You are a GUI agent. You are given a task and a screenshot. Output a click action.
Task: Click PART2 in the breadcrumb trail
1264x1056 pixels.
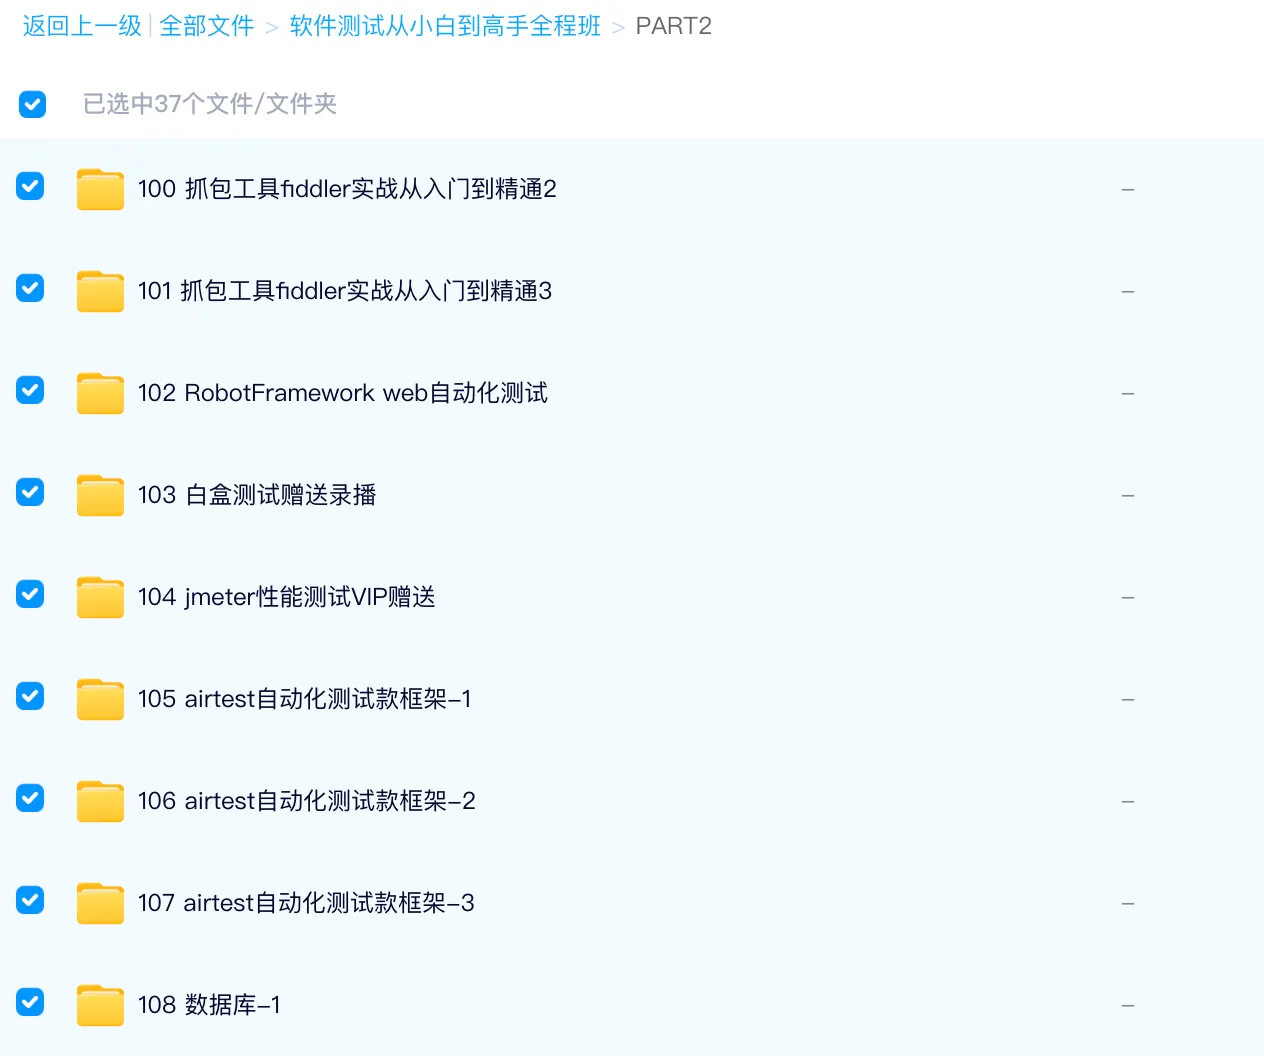pyautogui.click(x=673, y=25)
